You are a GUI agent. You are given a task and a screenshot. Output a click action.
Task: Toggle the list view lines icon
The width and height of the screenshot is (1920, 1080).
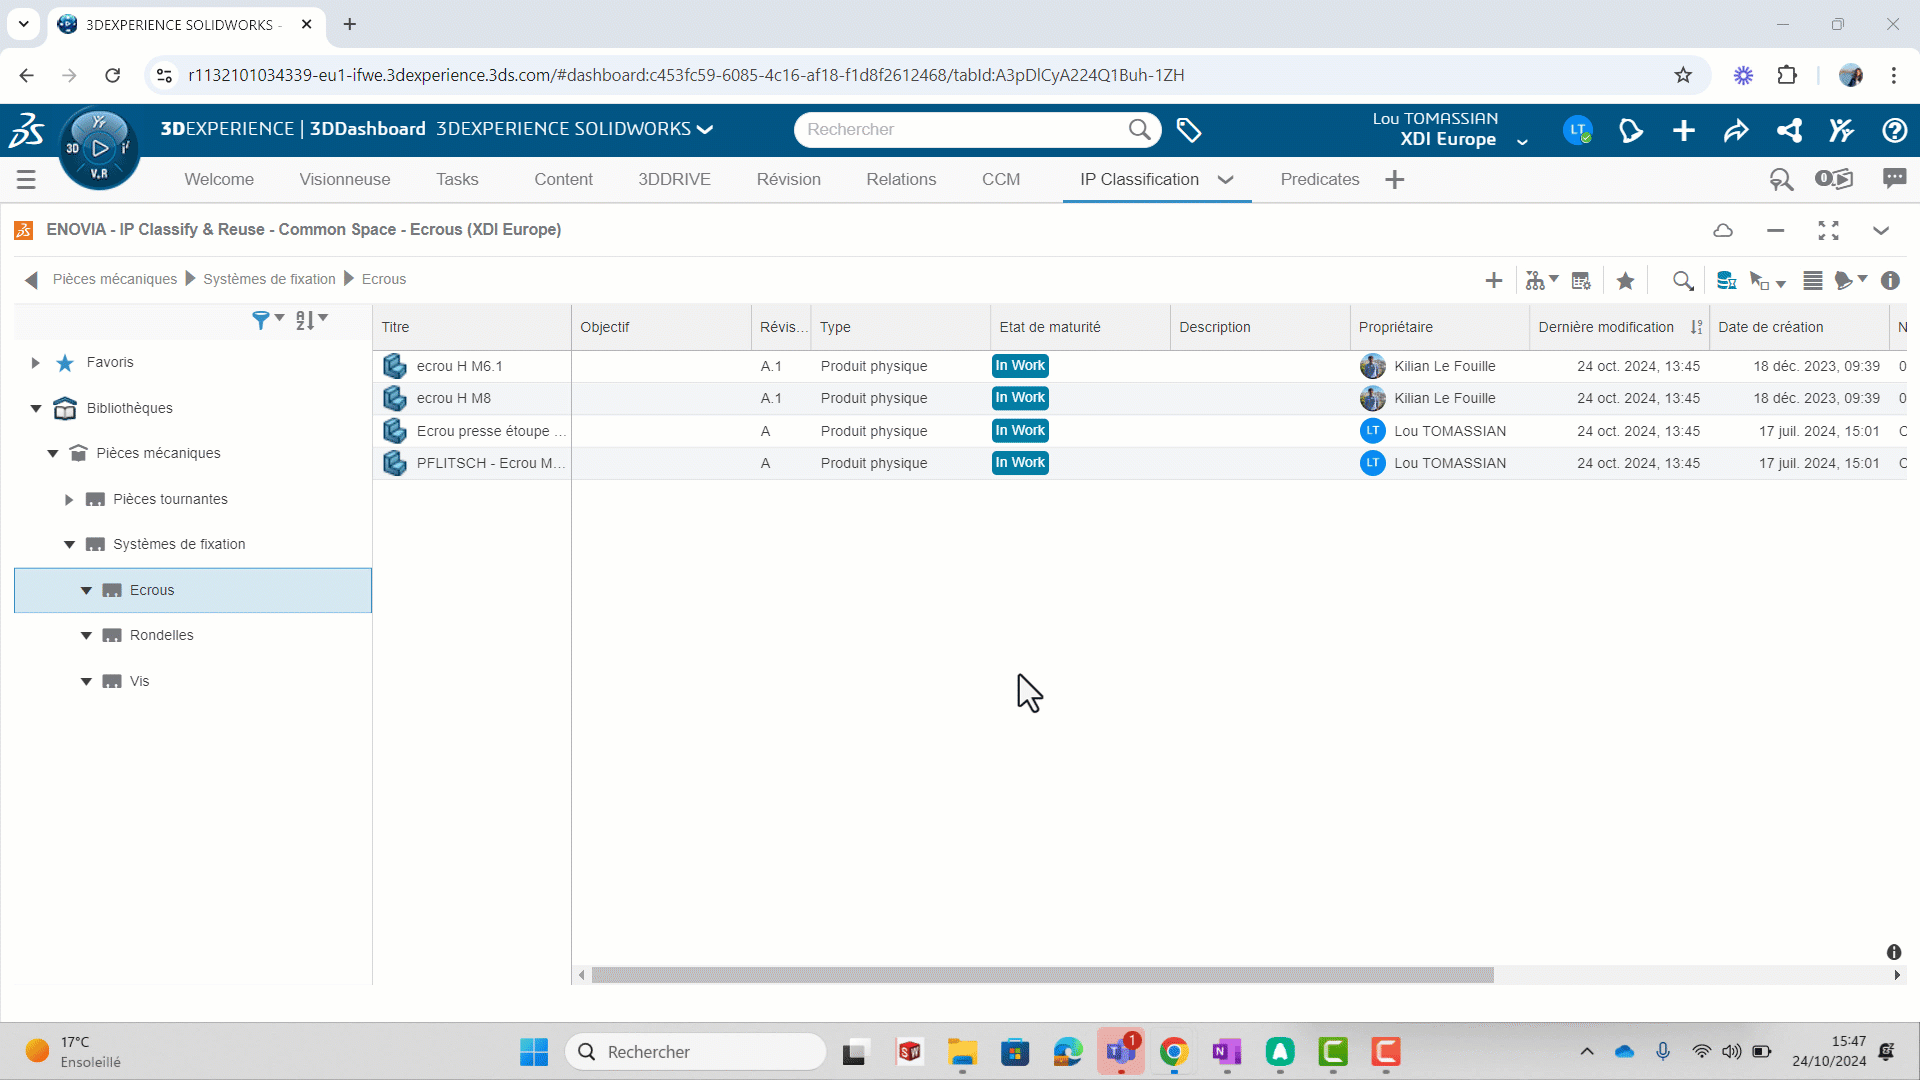1812,281
